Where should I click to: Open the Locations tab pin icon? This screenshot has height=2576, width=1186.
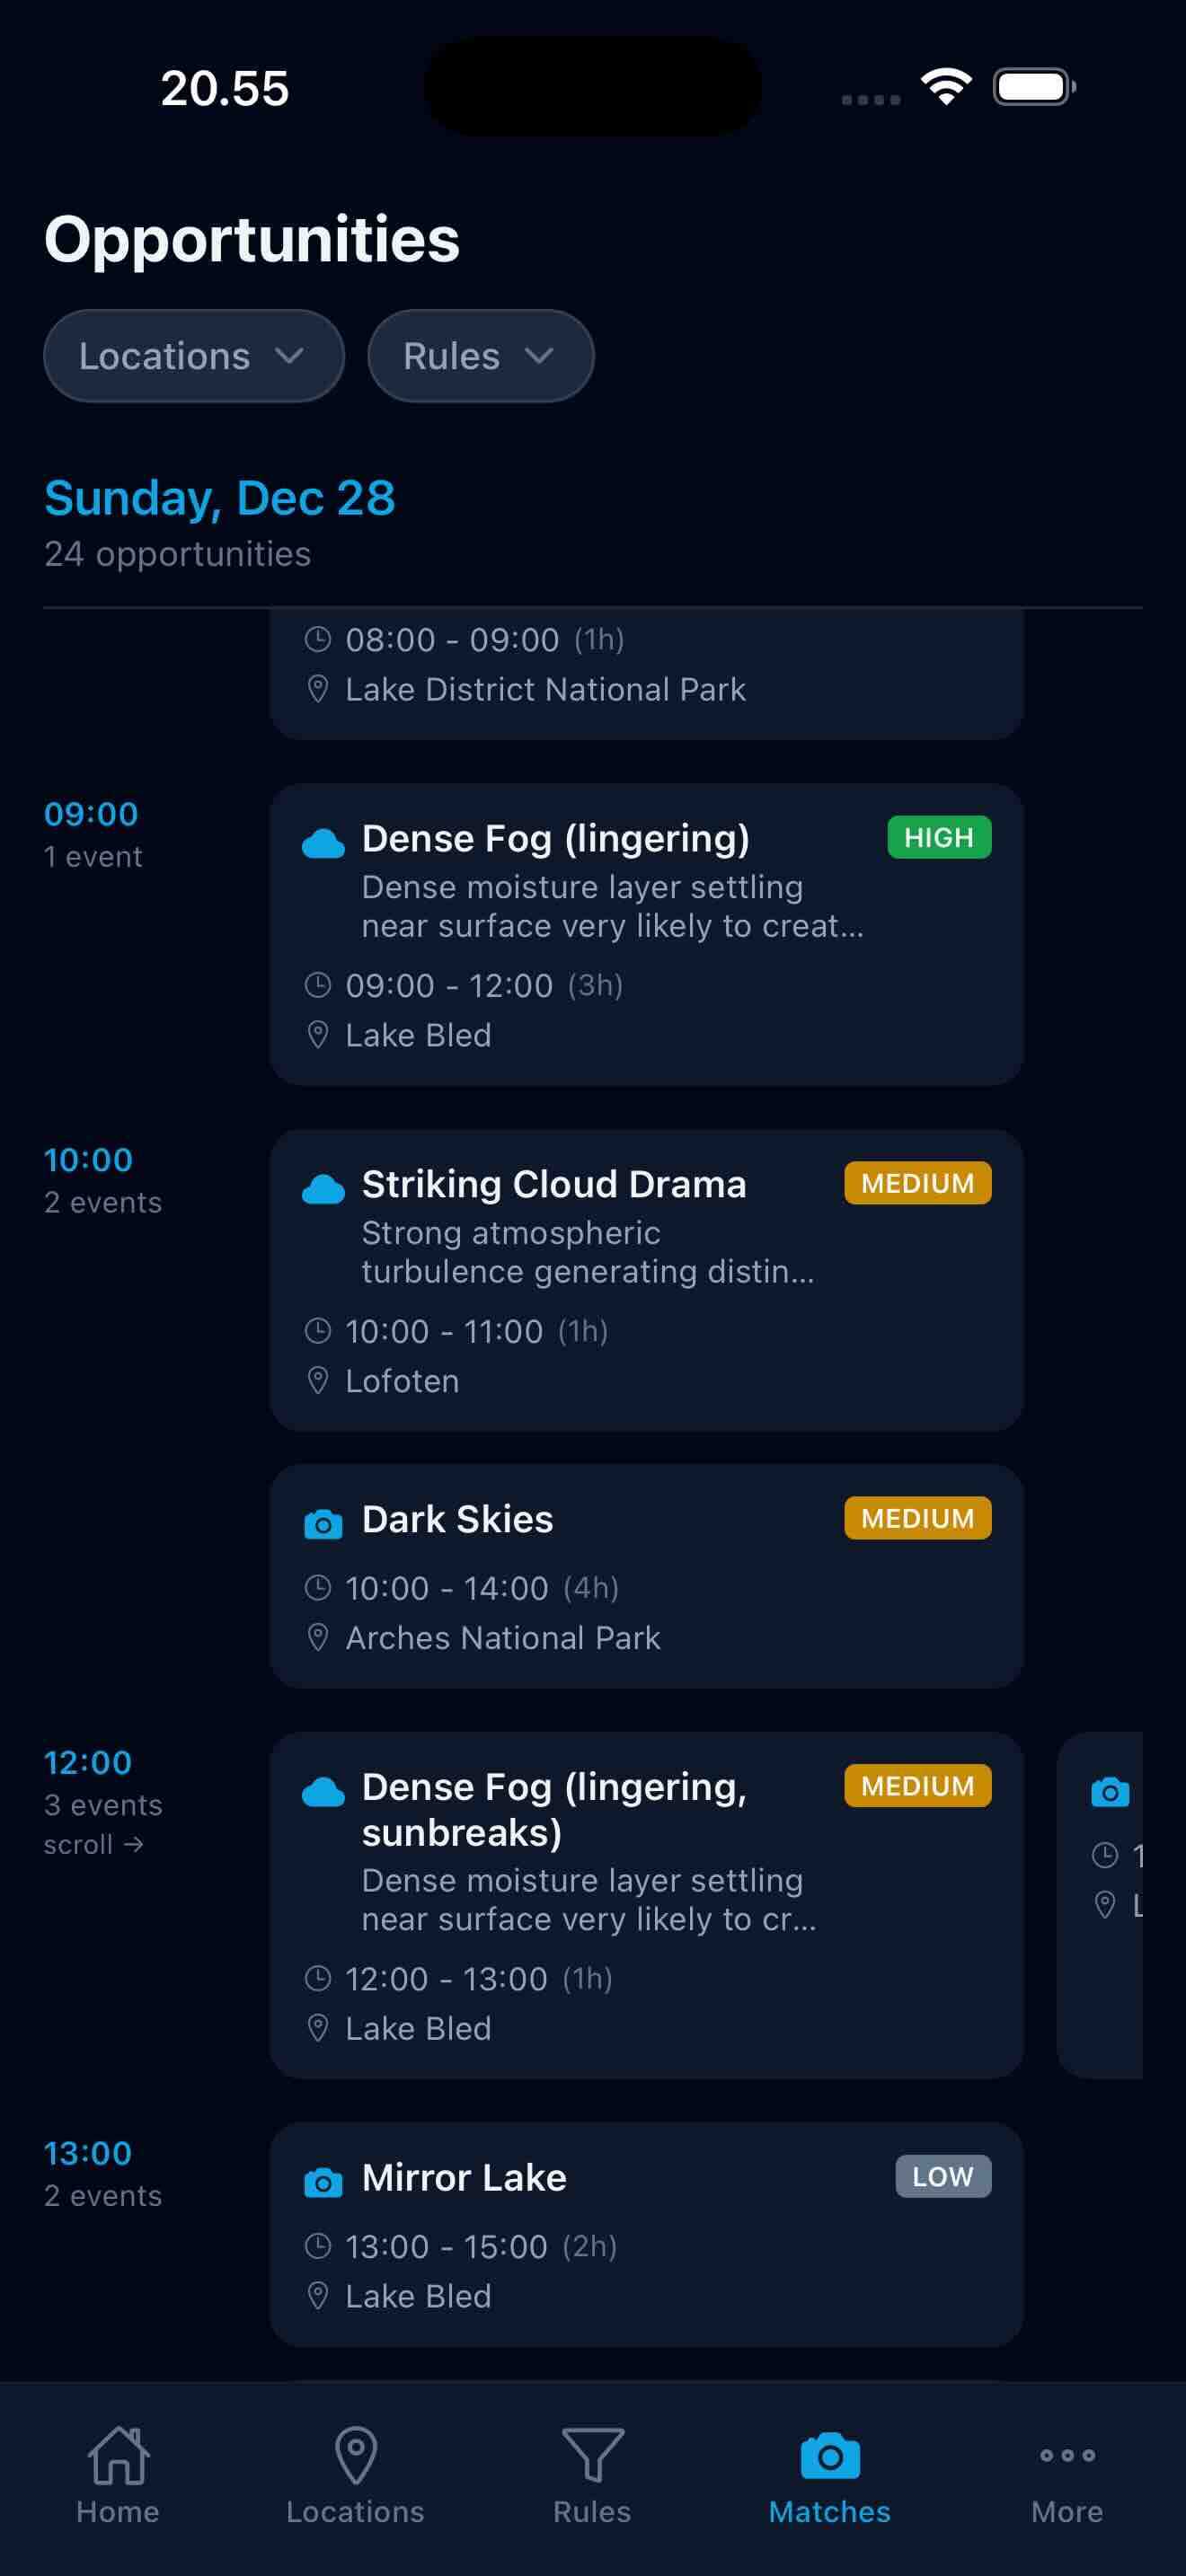(355, 2457)
